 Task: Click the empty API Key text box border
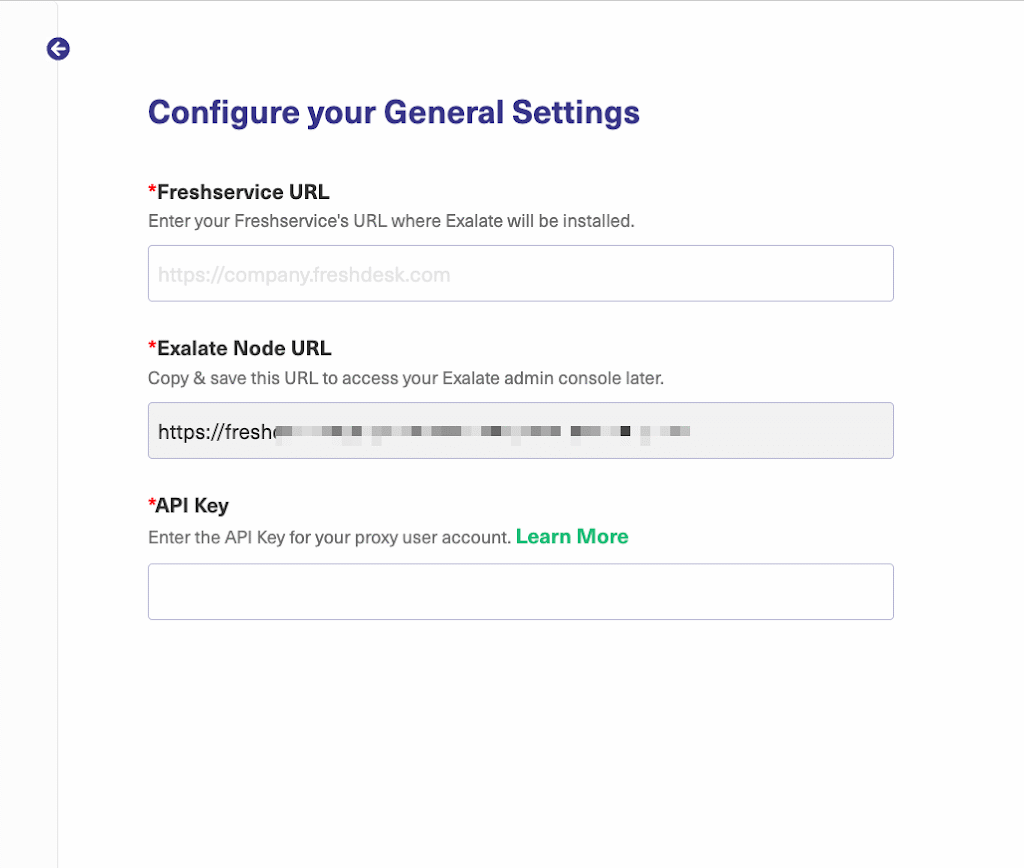(x=520, y=566)
